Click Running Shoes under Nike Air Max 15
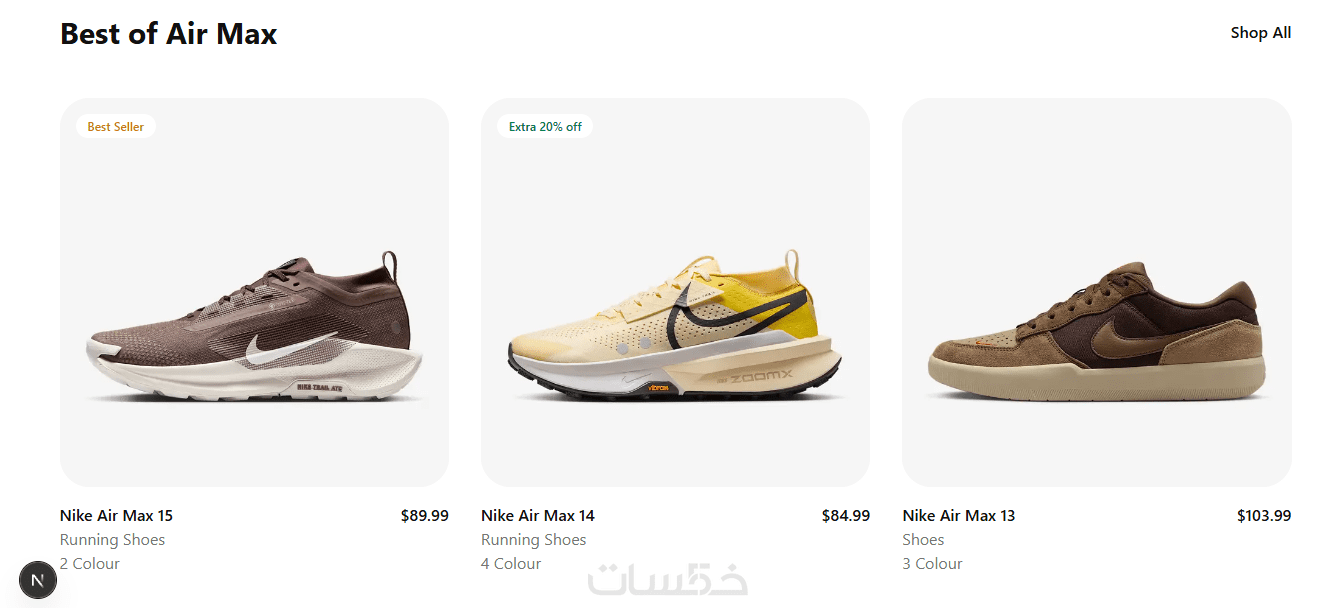This screenshot has width=1337, height=608. tap(112, 540)
